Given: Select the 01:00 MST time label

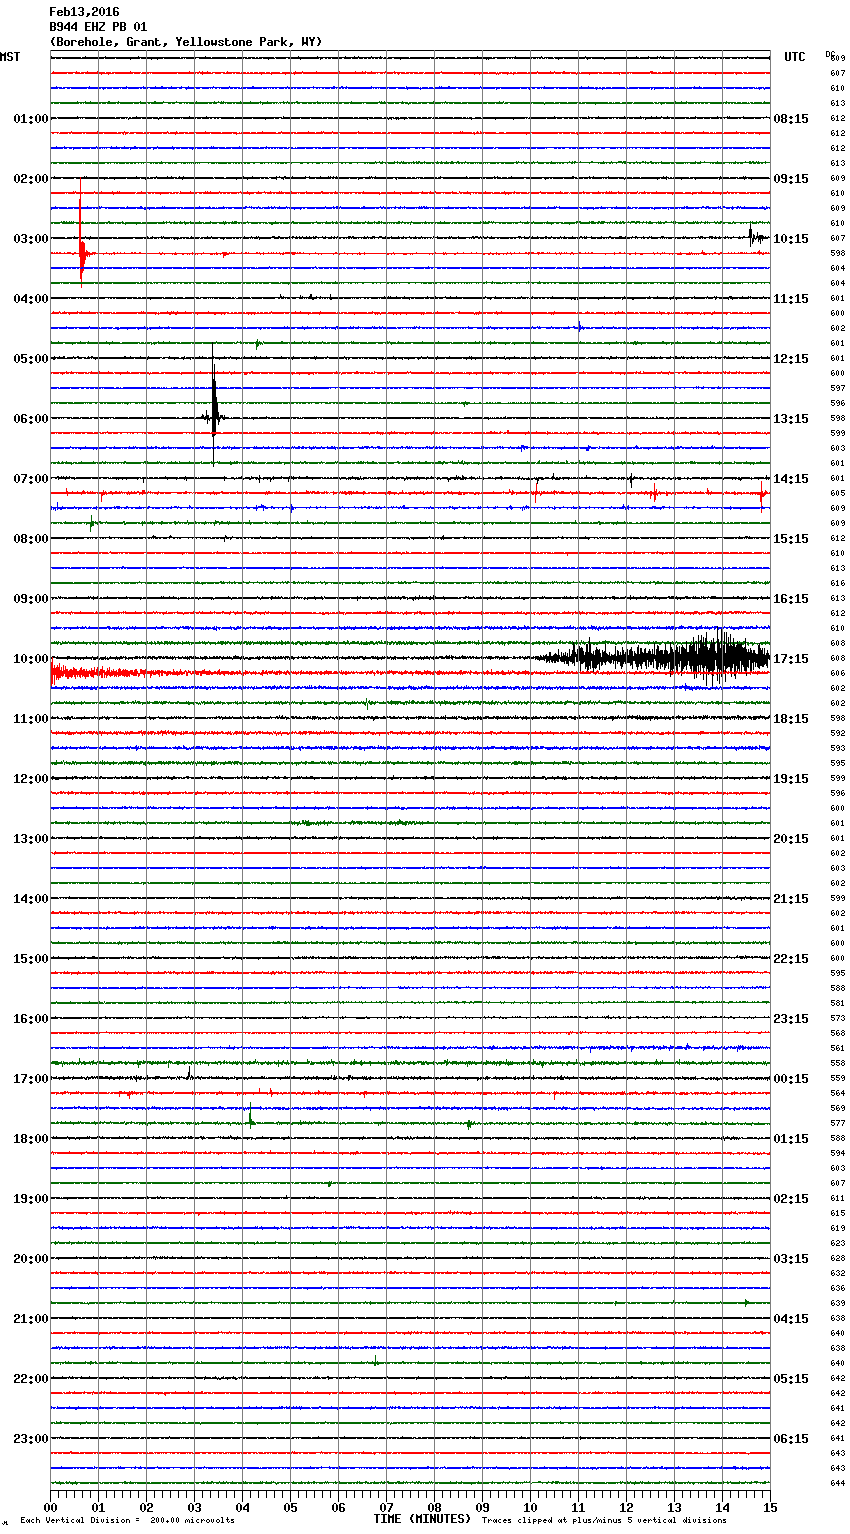Looking at the screenshot, I should click(30, 119).
